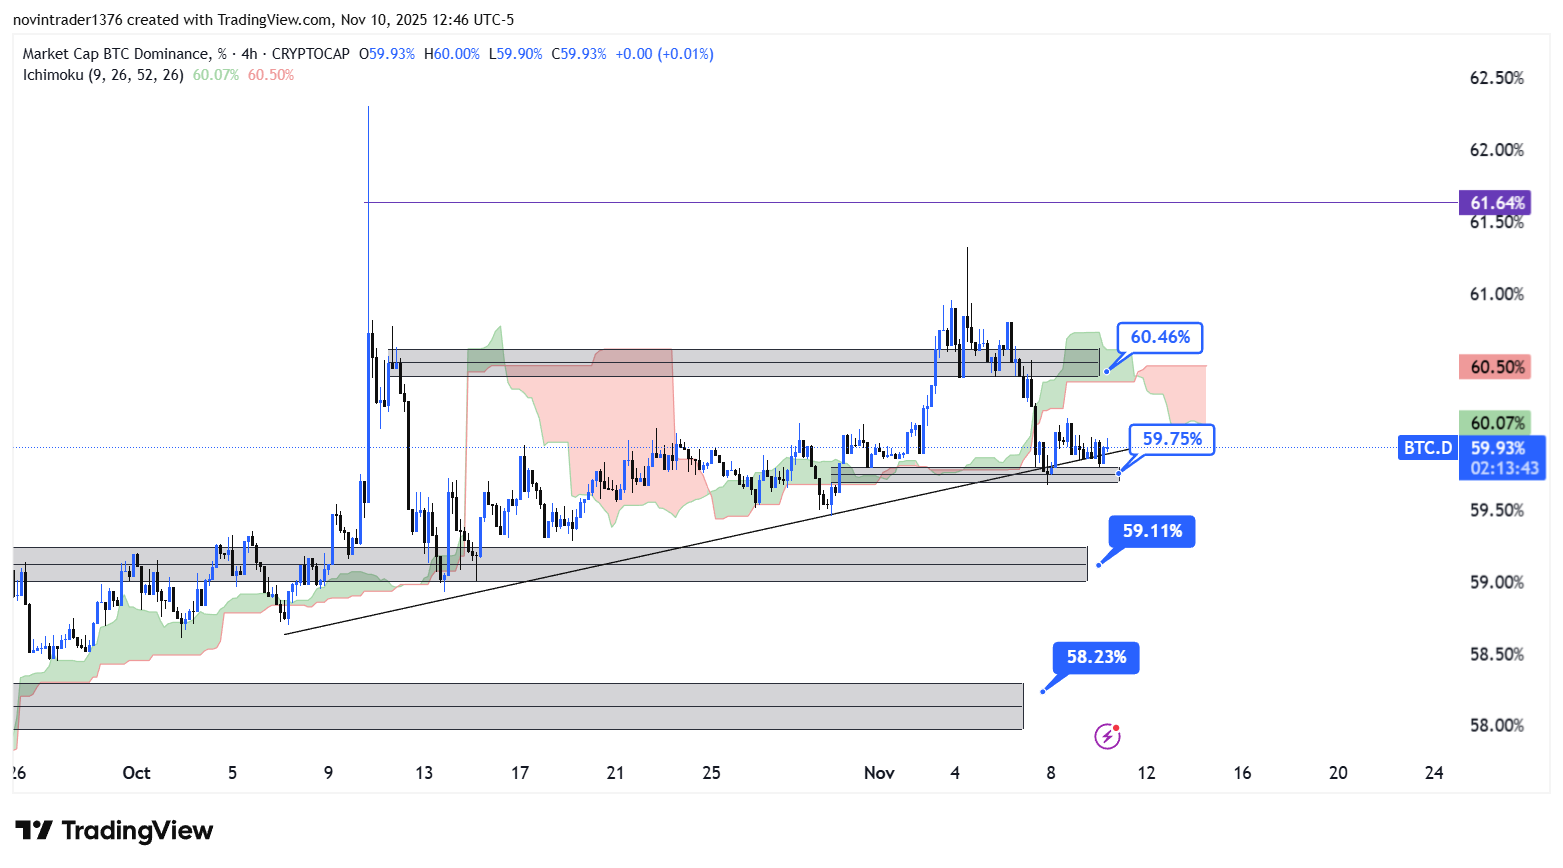Click the 62.50% tick on price scale

1496,78
